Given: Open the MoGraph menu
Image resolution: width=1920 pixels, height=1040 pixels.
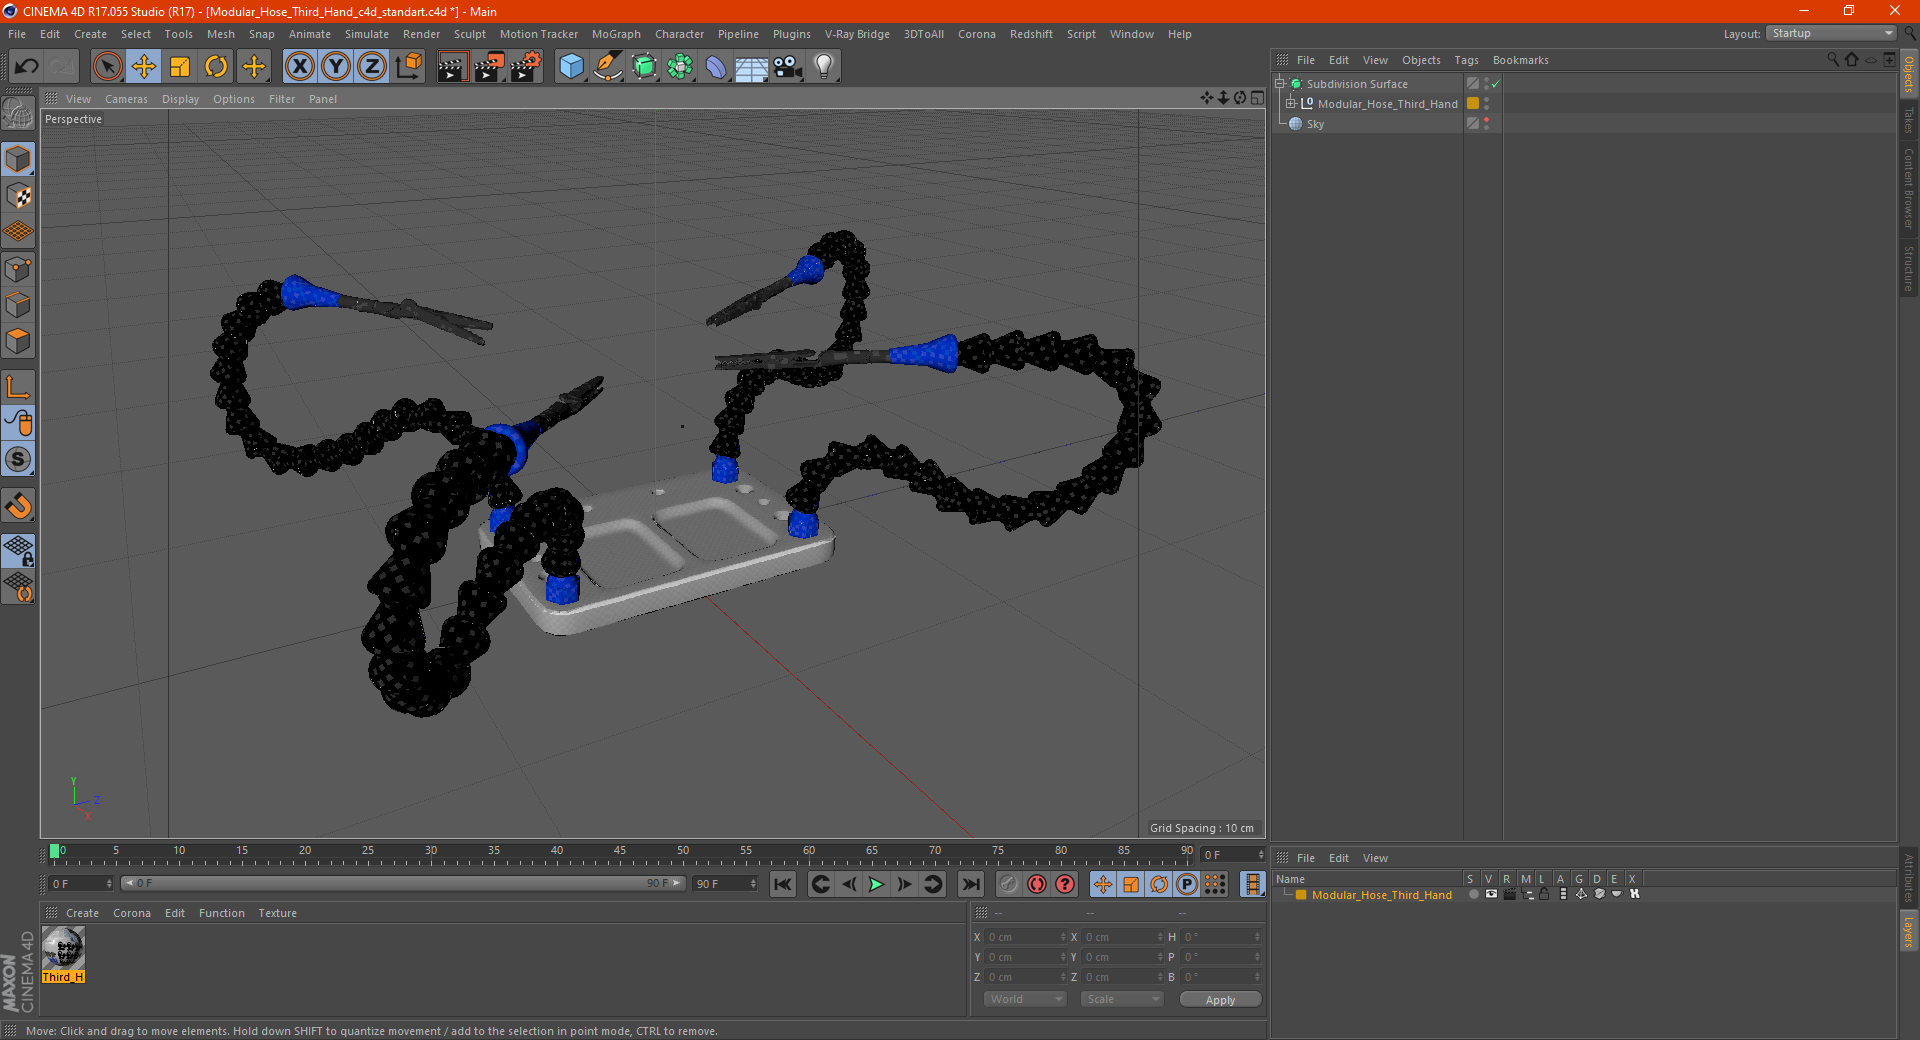Looking at the screenshot, I should 616,34.
